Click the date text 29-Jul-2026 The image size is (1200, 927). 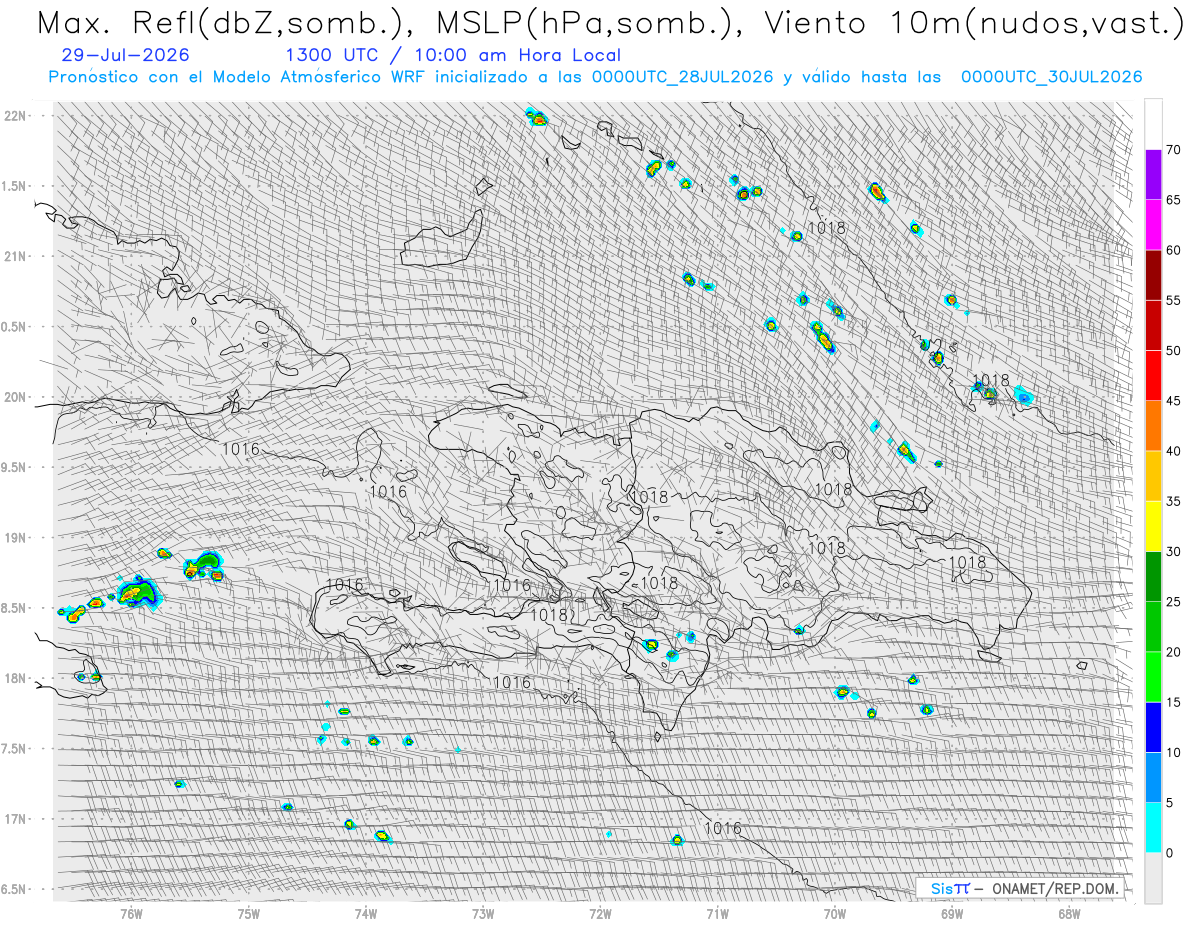click(125, 56)
